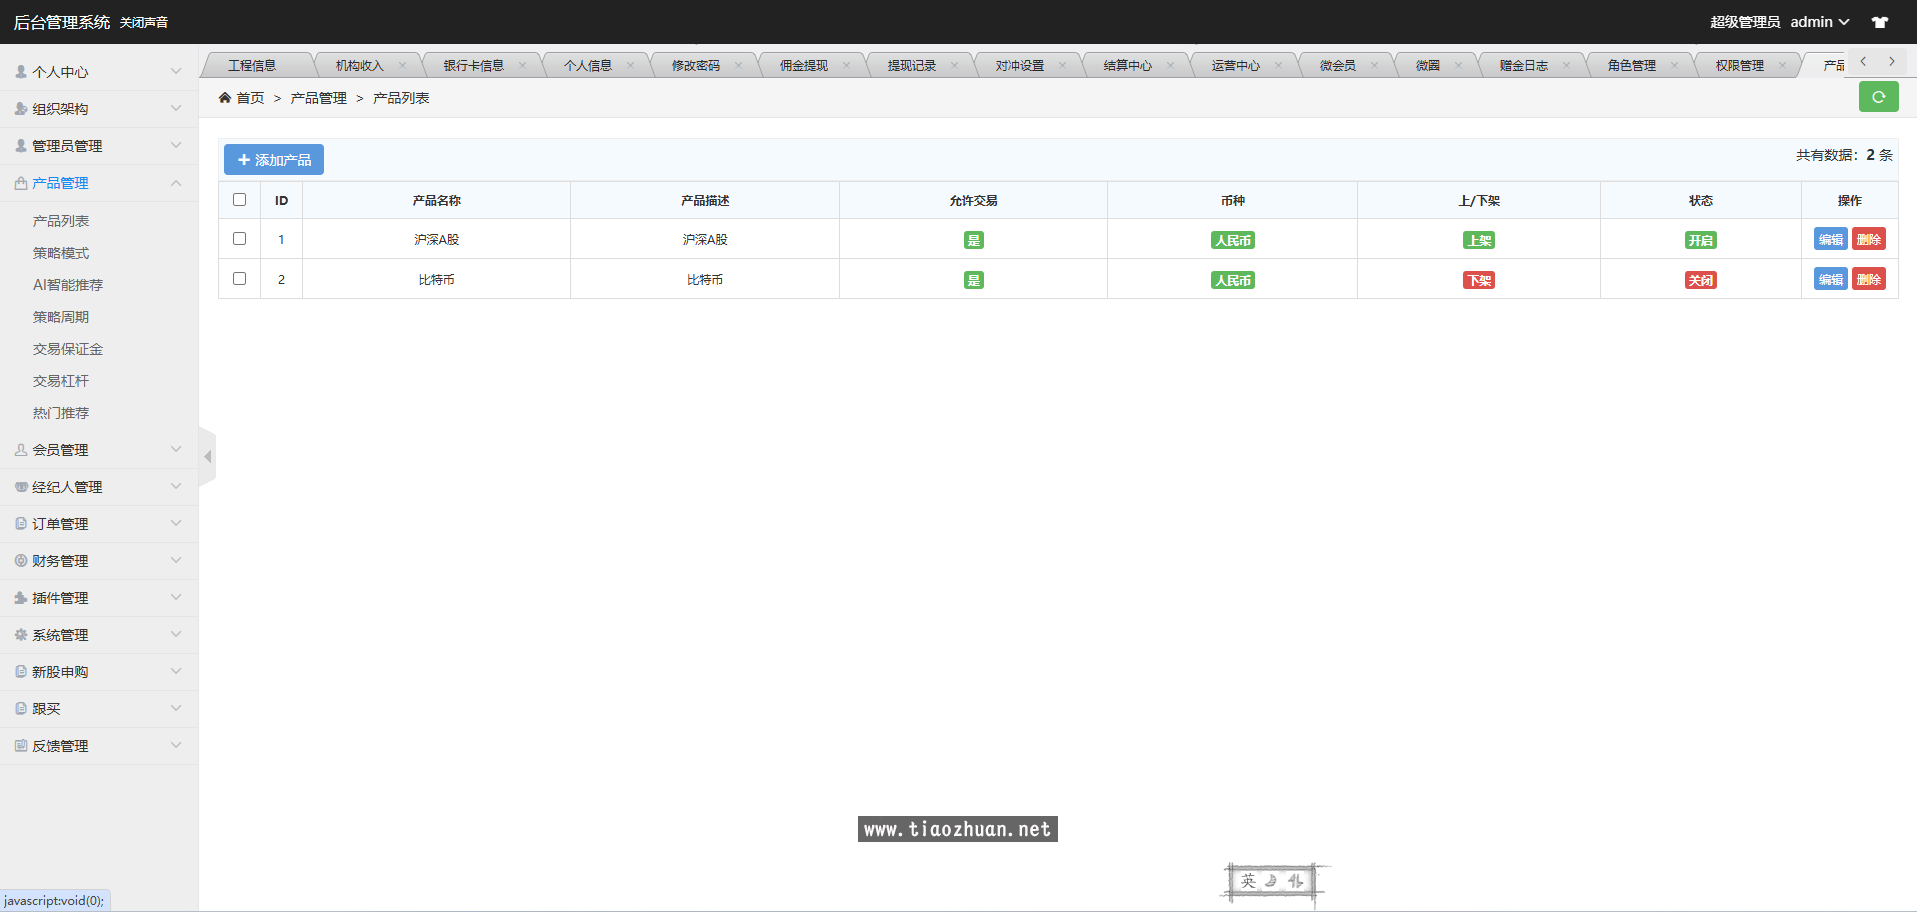Open the theme shirt icon in header
Screen dimensions: 1917x912
coord(1880,22)
